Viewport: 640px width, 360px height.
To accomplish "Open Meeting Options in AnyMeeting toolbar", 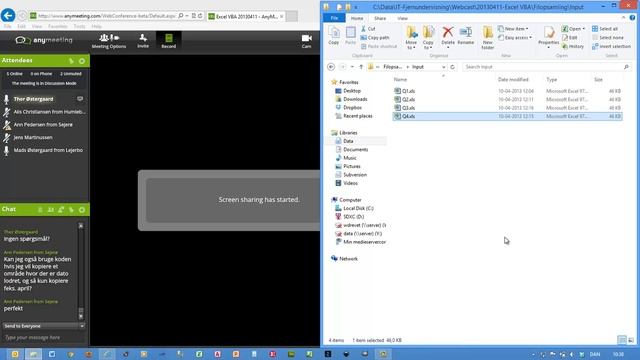I will click(x=109, y=41).
